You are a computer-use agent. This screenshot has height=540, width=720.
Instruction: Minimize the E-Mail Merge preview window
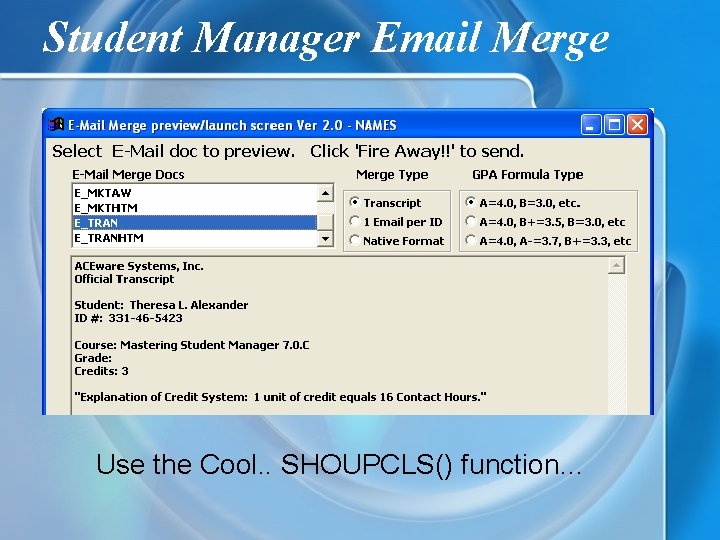click(x=591, y=125)
